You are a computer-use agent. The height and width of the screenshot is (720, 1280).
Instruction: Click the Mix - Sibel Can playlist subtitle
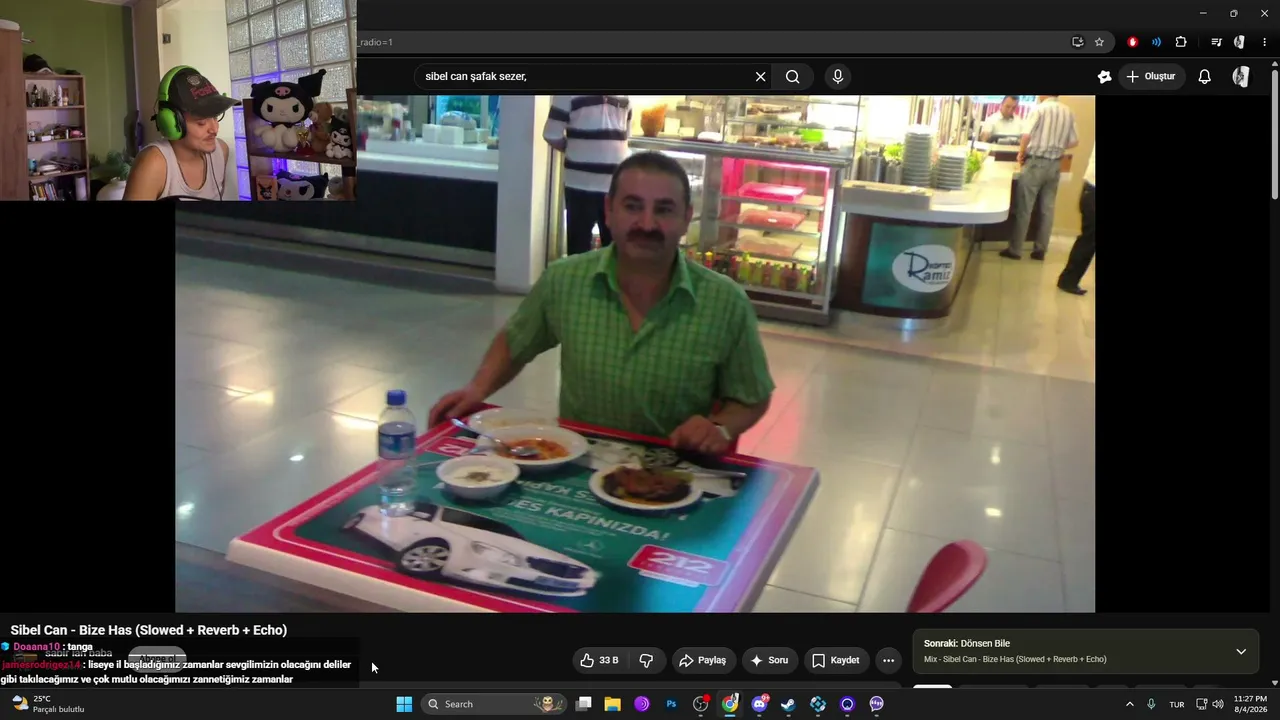pos(1015,660)
